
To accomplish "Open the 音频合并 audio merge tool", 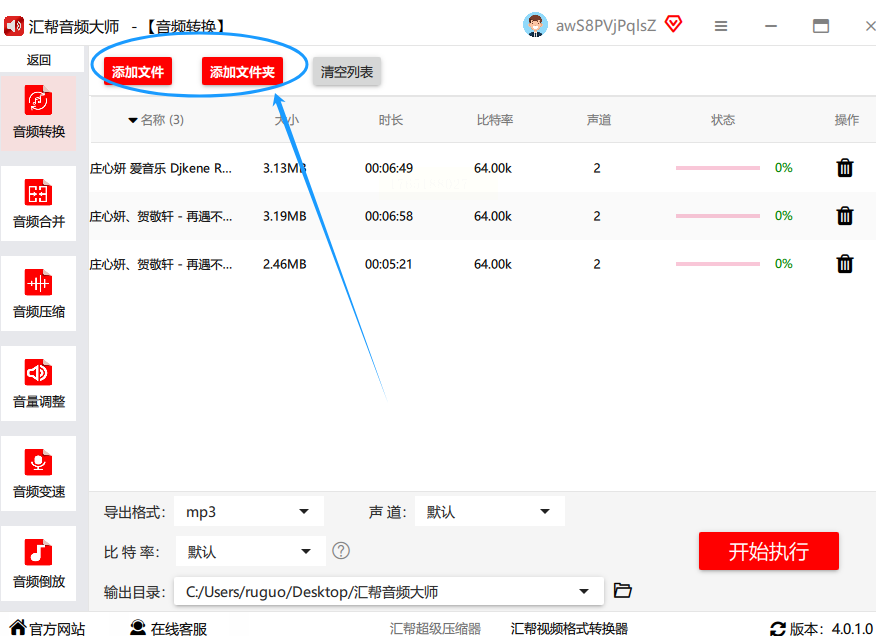I will pyautogui.click(x=39, y=203).
